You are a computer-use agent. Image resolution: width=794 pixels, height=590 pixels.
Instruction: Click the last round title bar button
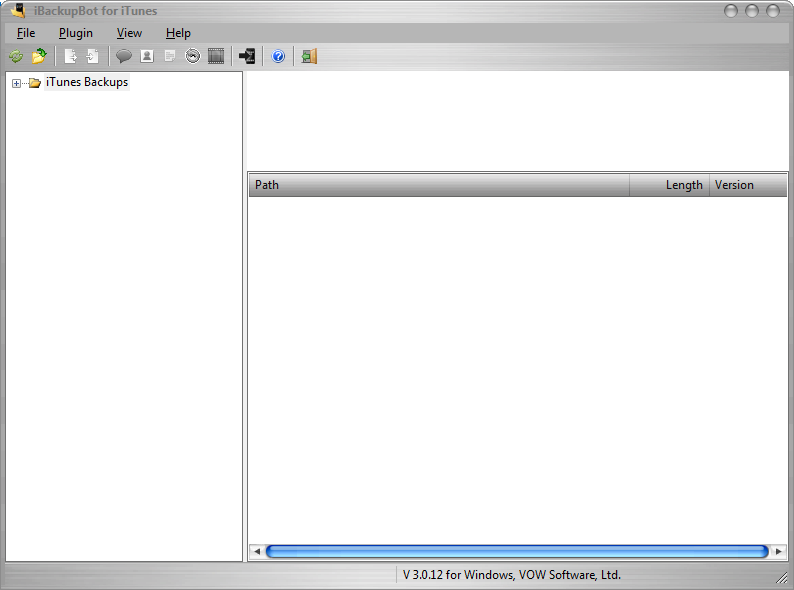tap(773, 11)
